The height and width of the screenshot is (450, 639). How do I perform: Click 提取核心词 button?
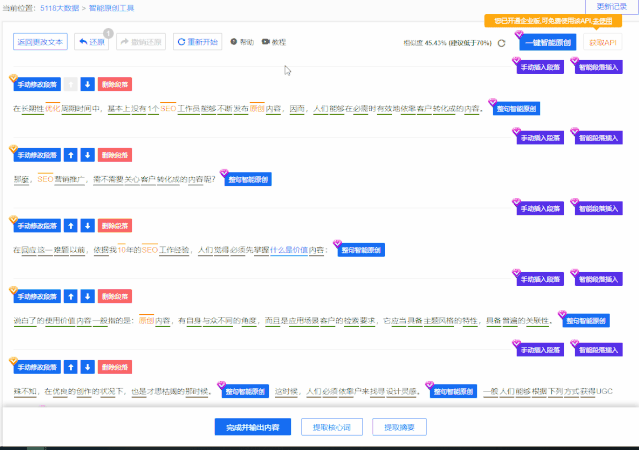click(x=332, y=427)
